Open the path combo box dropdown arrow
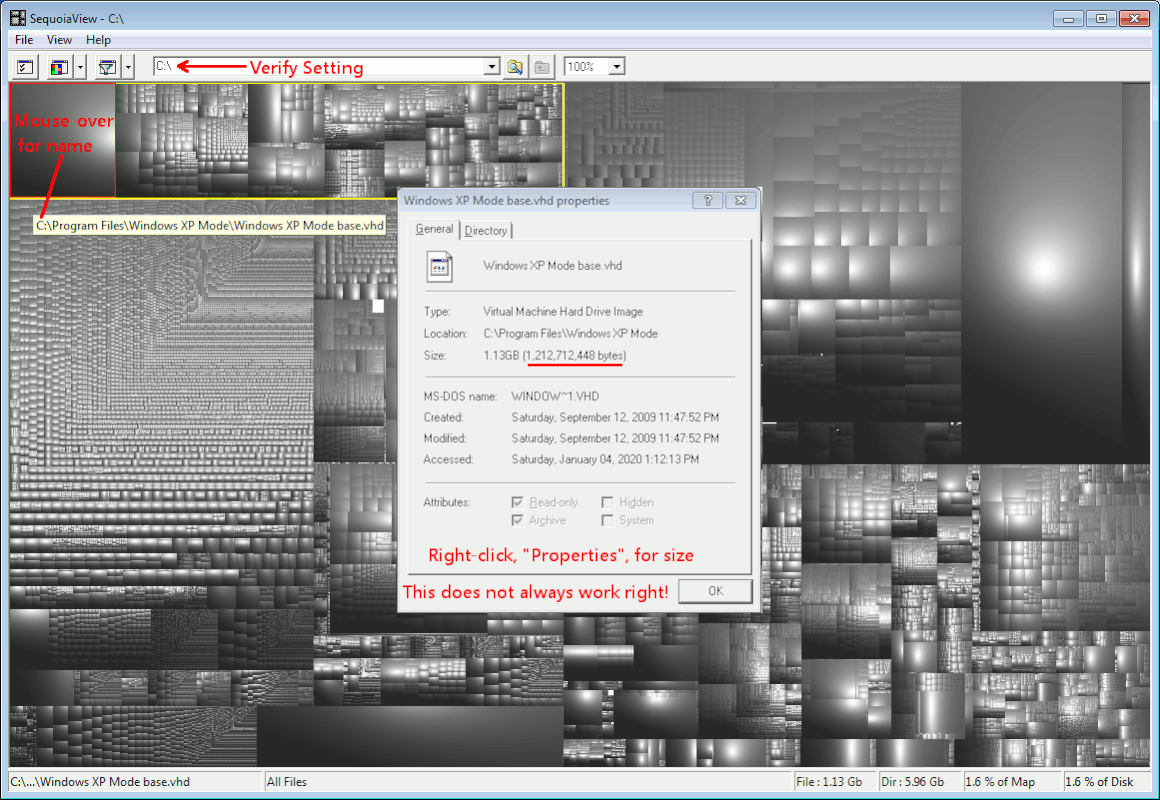Screen dimensions: 1160x800 [492, 67]
